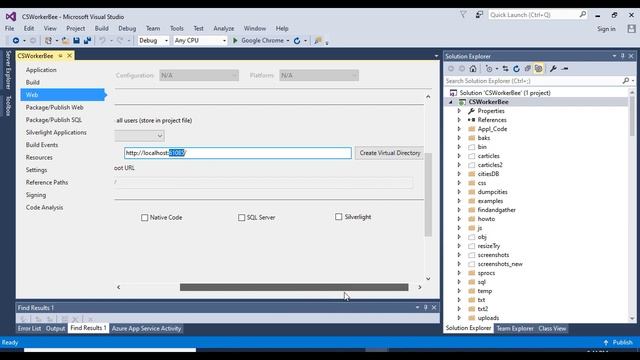Click the Collapse All icon in Solution Explorer

pyautogui.click(x=527, y=69)
